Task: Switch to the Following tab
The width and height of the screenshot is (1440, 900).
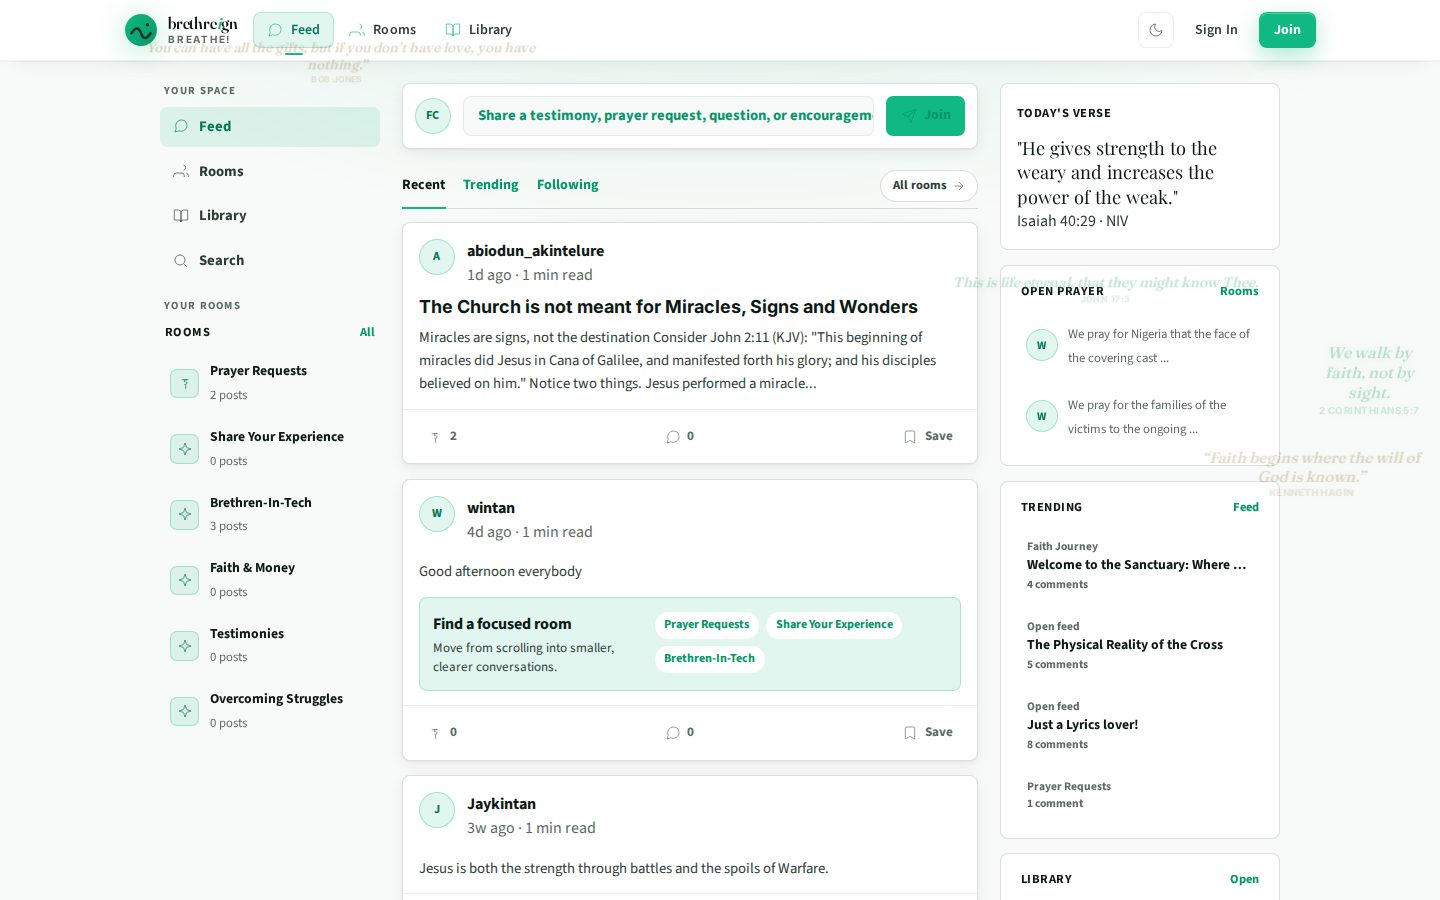Action: tap(568, 185)
